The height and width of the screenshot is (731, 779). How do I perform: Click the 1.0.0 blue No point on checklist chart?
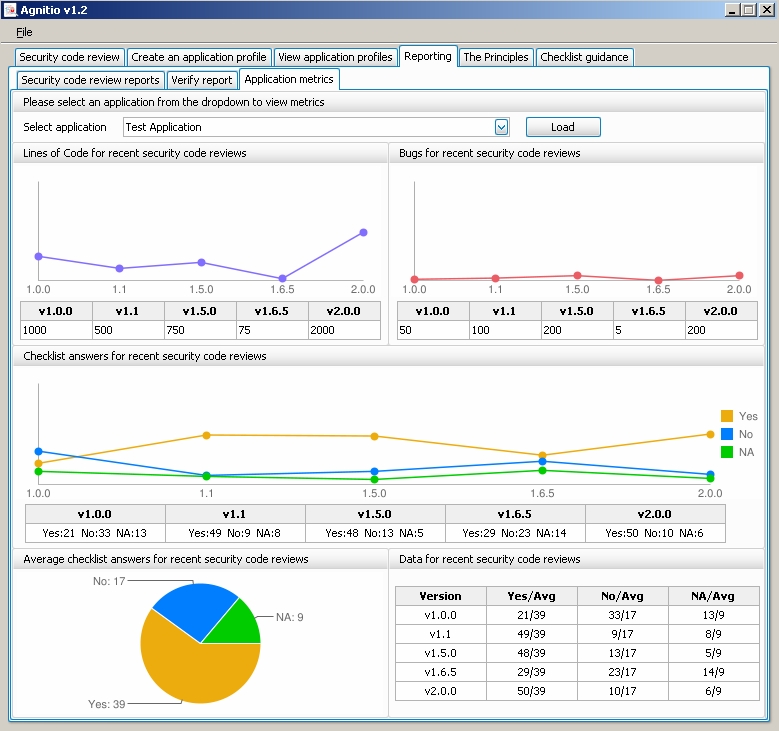pyautogui.click(x=38, y=451)
